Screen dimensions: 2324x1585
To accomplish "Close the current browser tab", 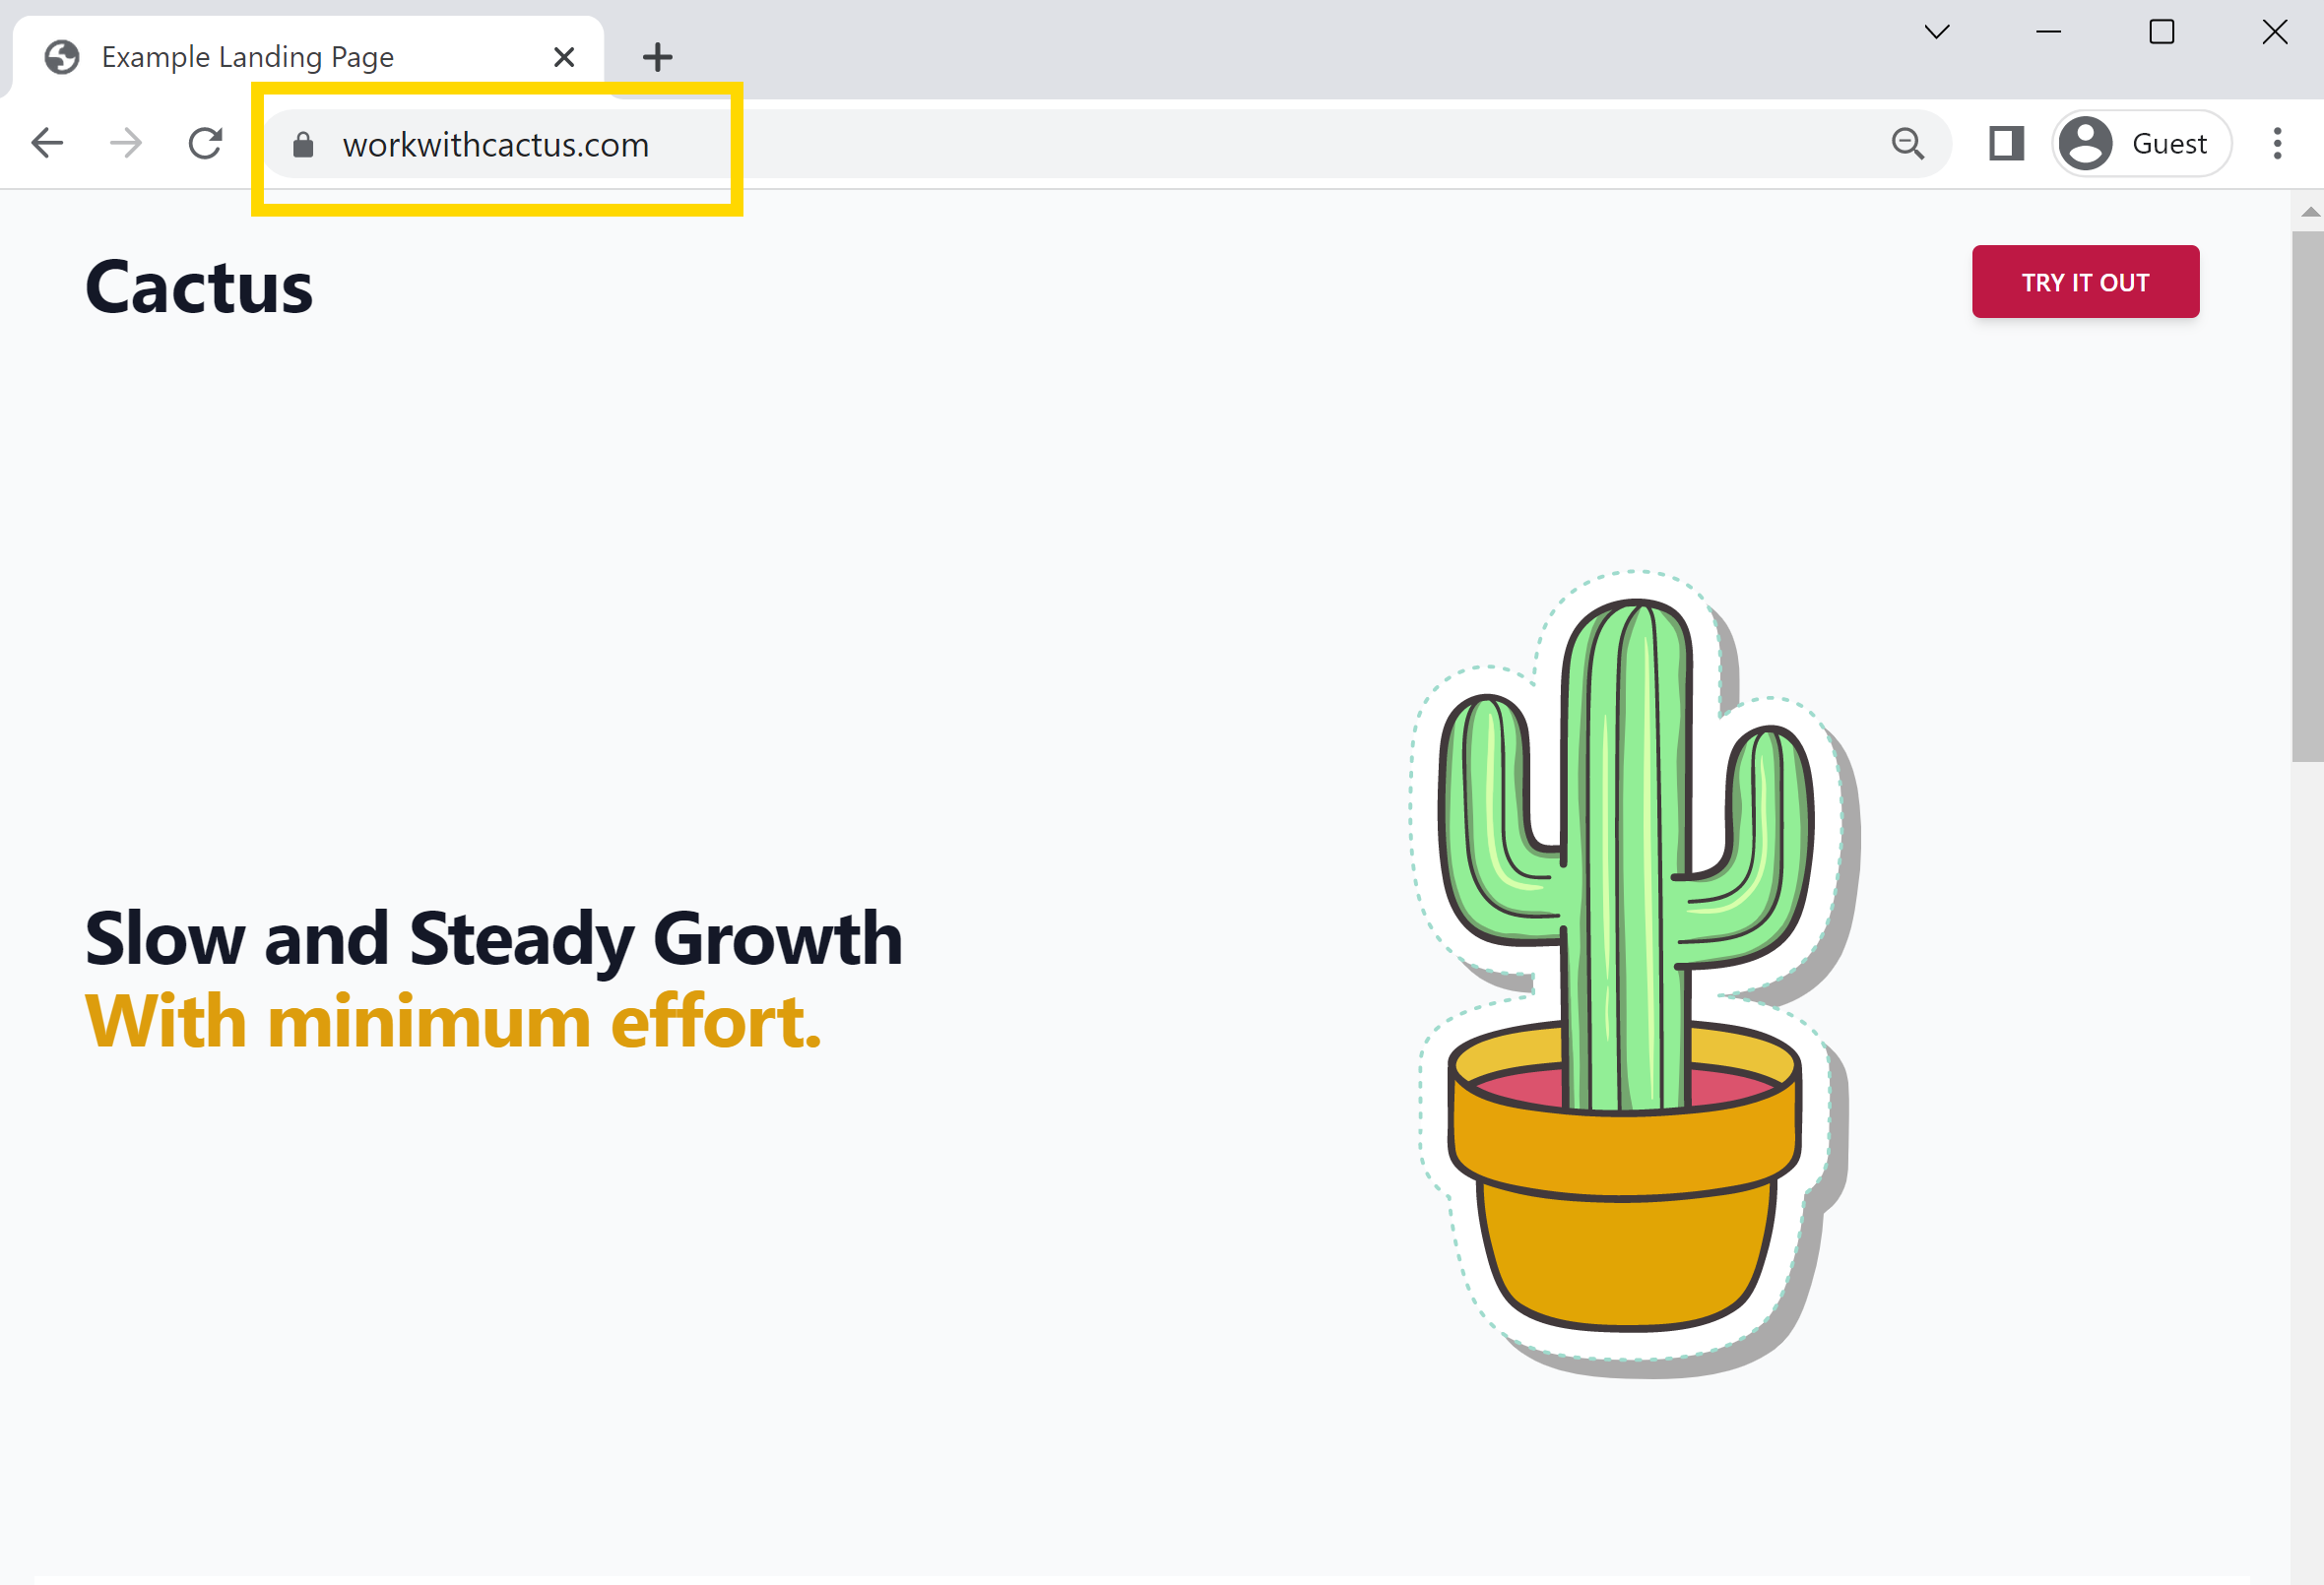I will tap(563, 56).
